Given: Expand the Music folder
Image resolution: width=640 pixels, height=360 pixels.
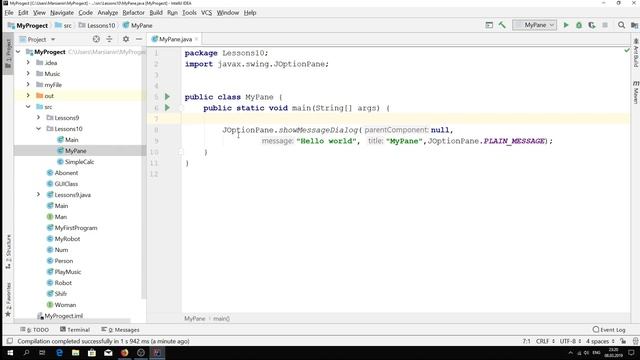Looking at the screenshot, I should (x=28, y=73).
